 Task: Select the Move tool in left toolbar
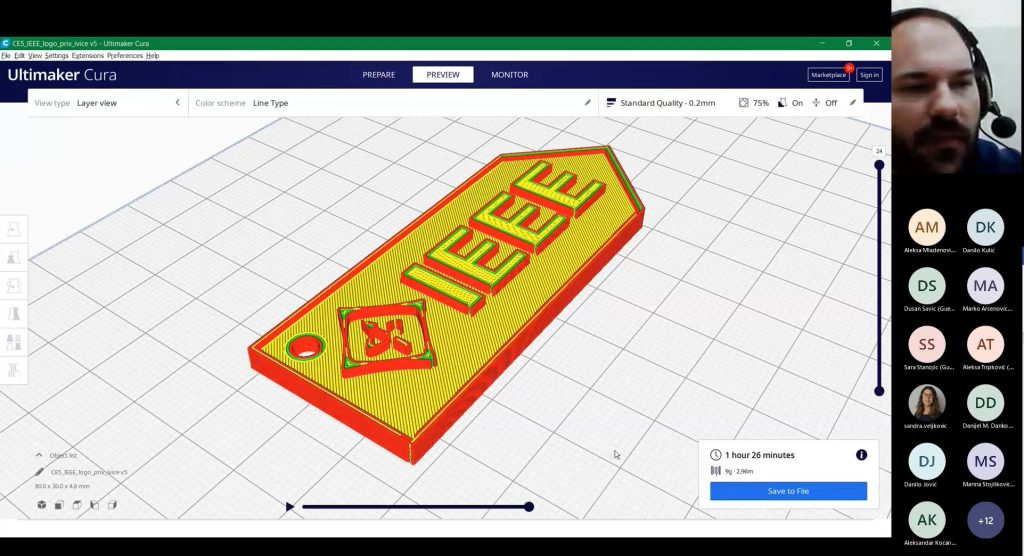(14, 230)
